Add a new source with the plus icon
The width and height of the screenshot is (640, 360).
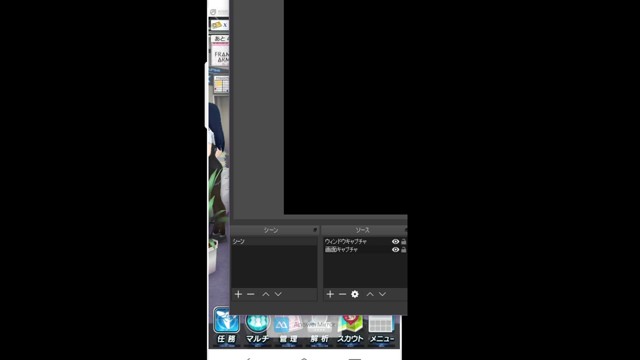(x=330, y=294)
